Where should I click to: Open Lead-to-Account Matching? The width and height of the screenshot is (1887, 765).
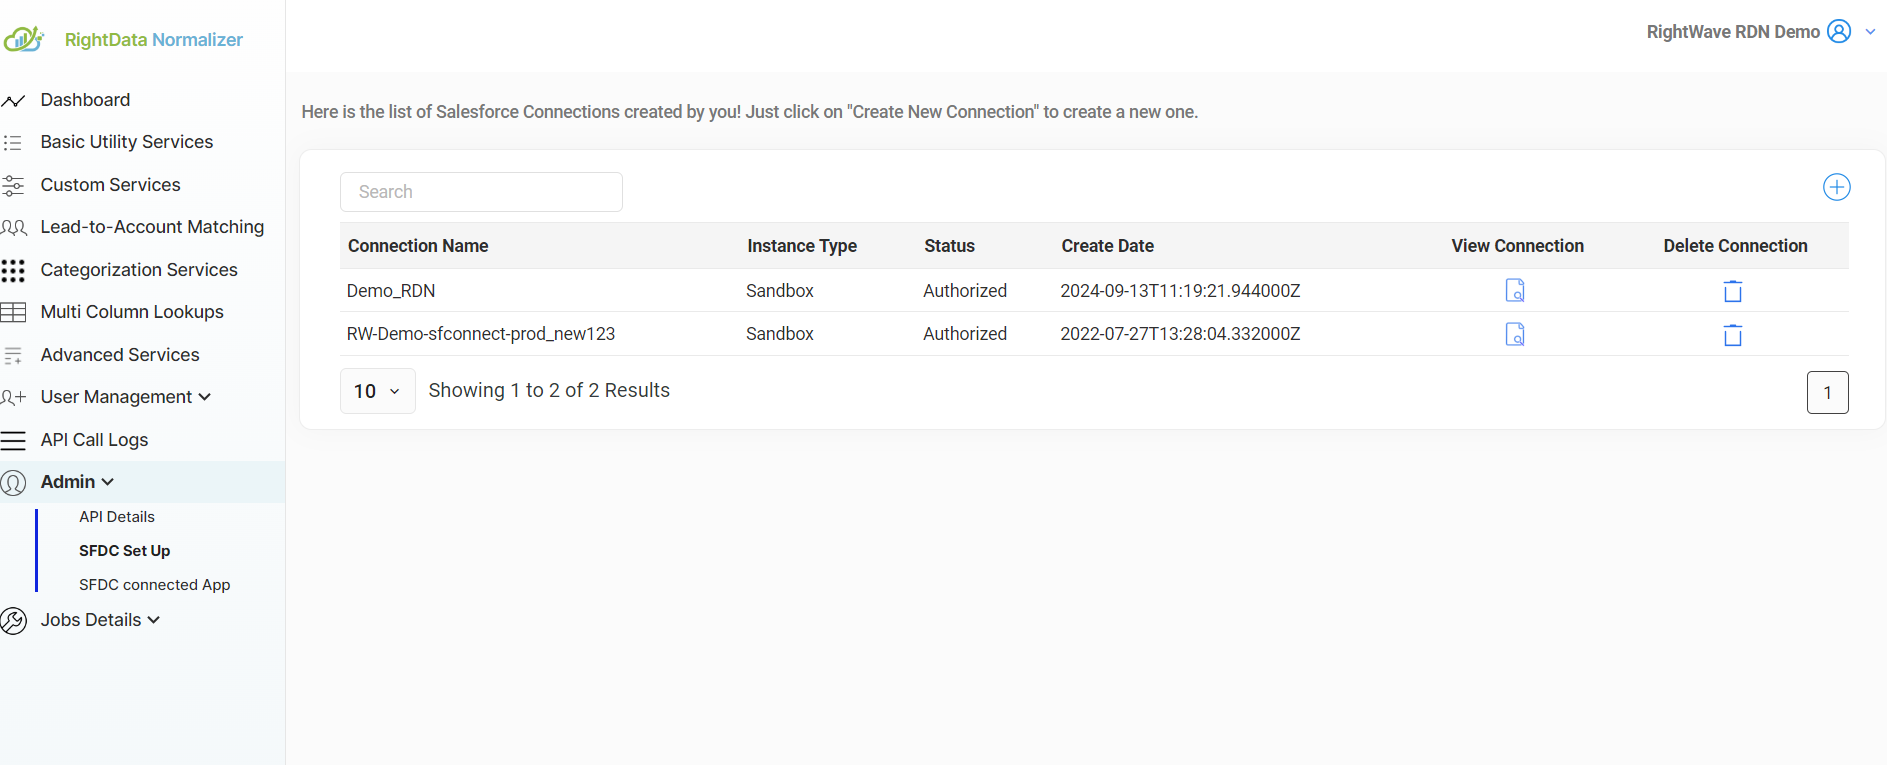[152, 227]
